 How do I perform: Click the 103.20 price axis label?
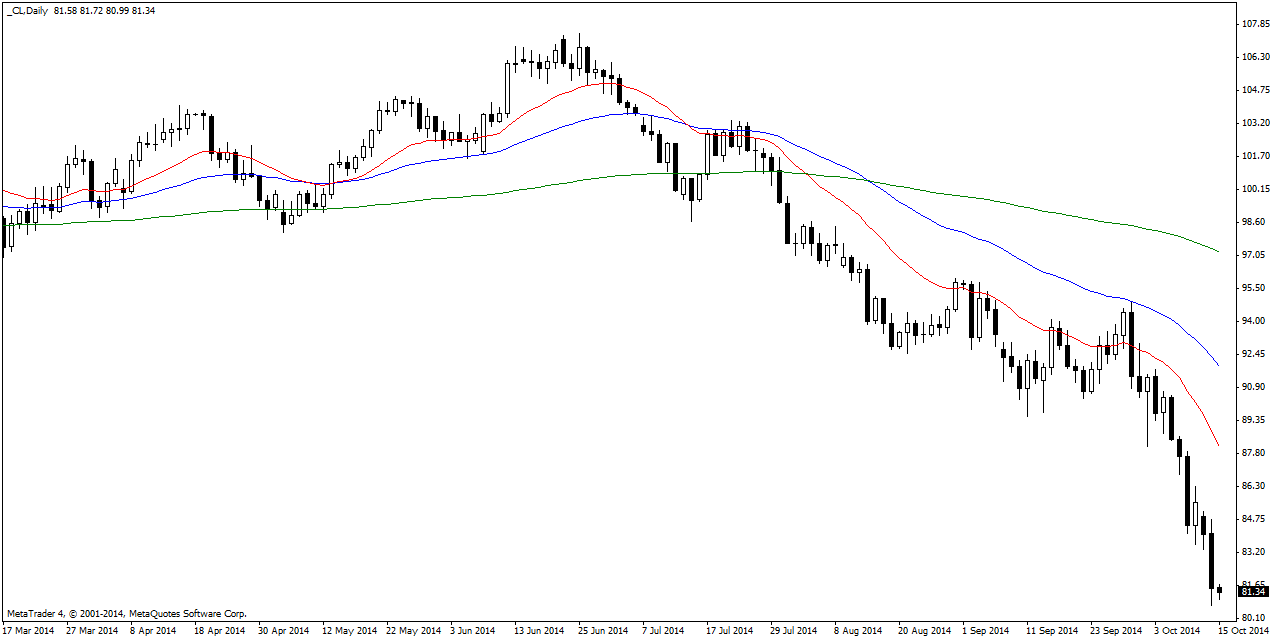(x=1254, y=122)
